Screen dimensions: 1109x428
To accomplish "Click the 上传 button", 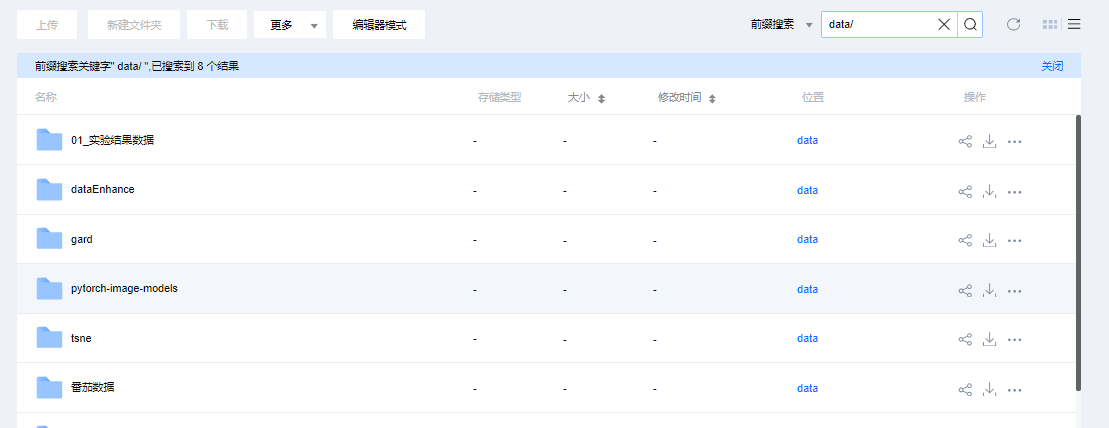I will 47,25.
